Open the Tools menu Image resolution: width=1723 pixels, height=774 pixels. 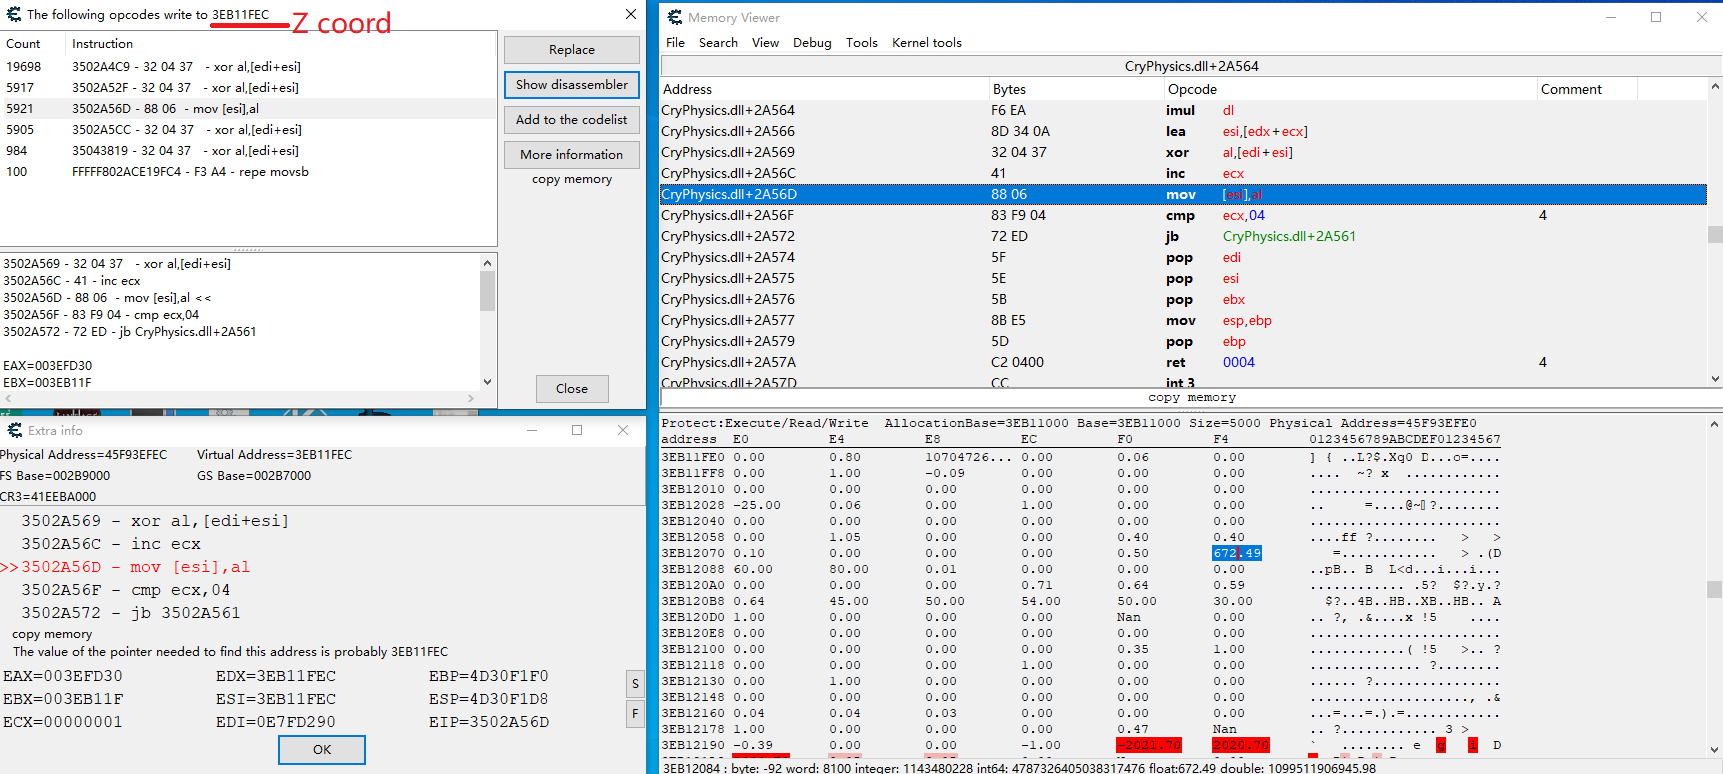861,42
